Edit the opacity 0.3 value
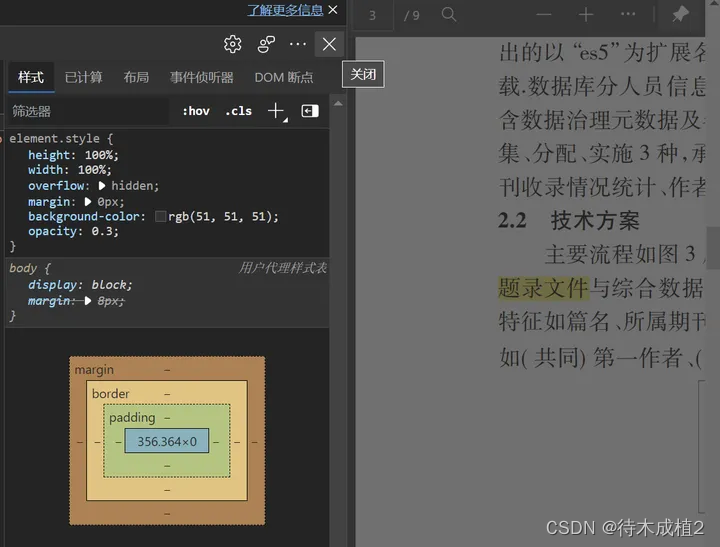The height and width of the screenshot is (547, 720). (102, 231)
